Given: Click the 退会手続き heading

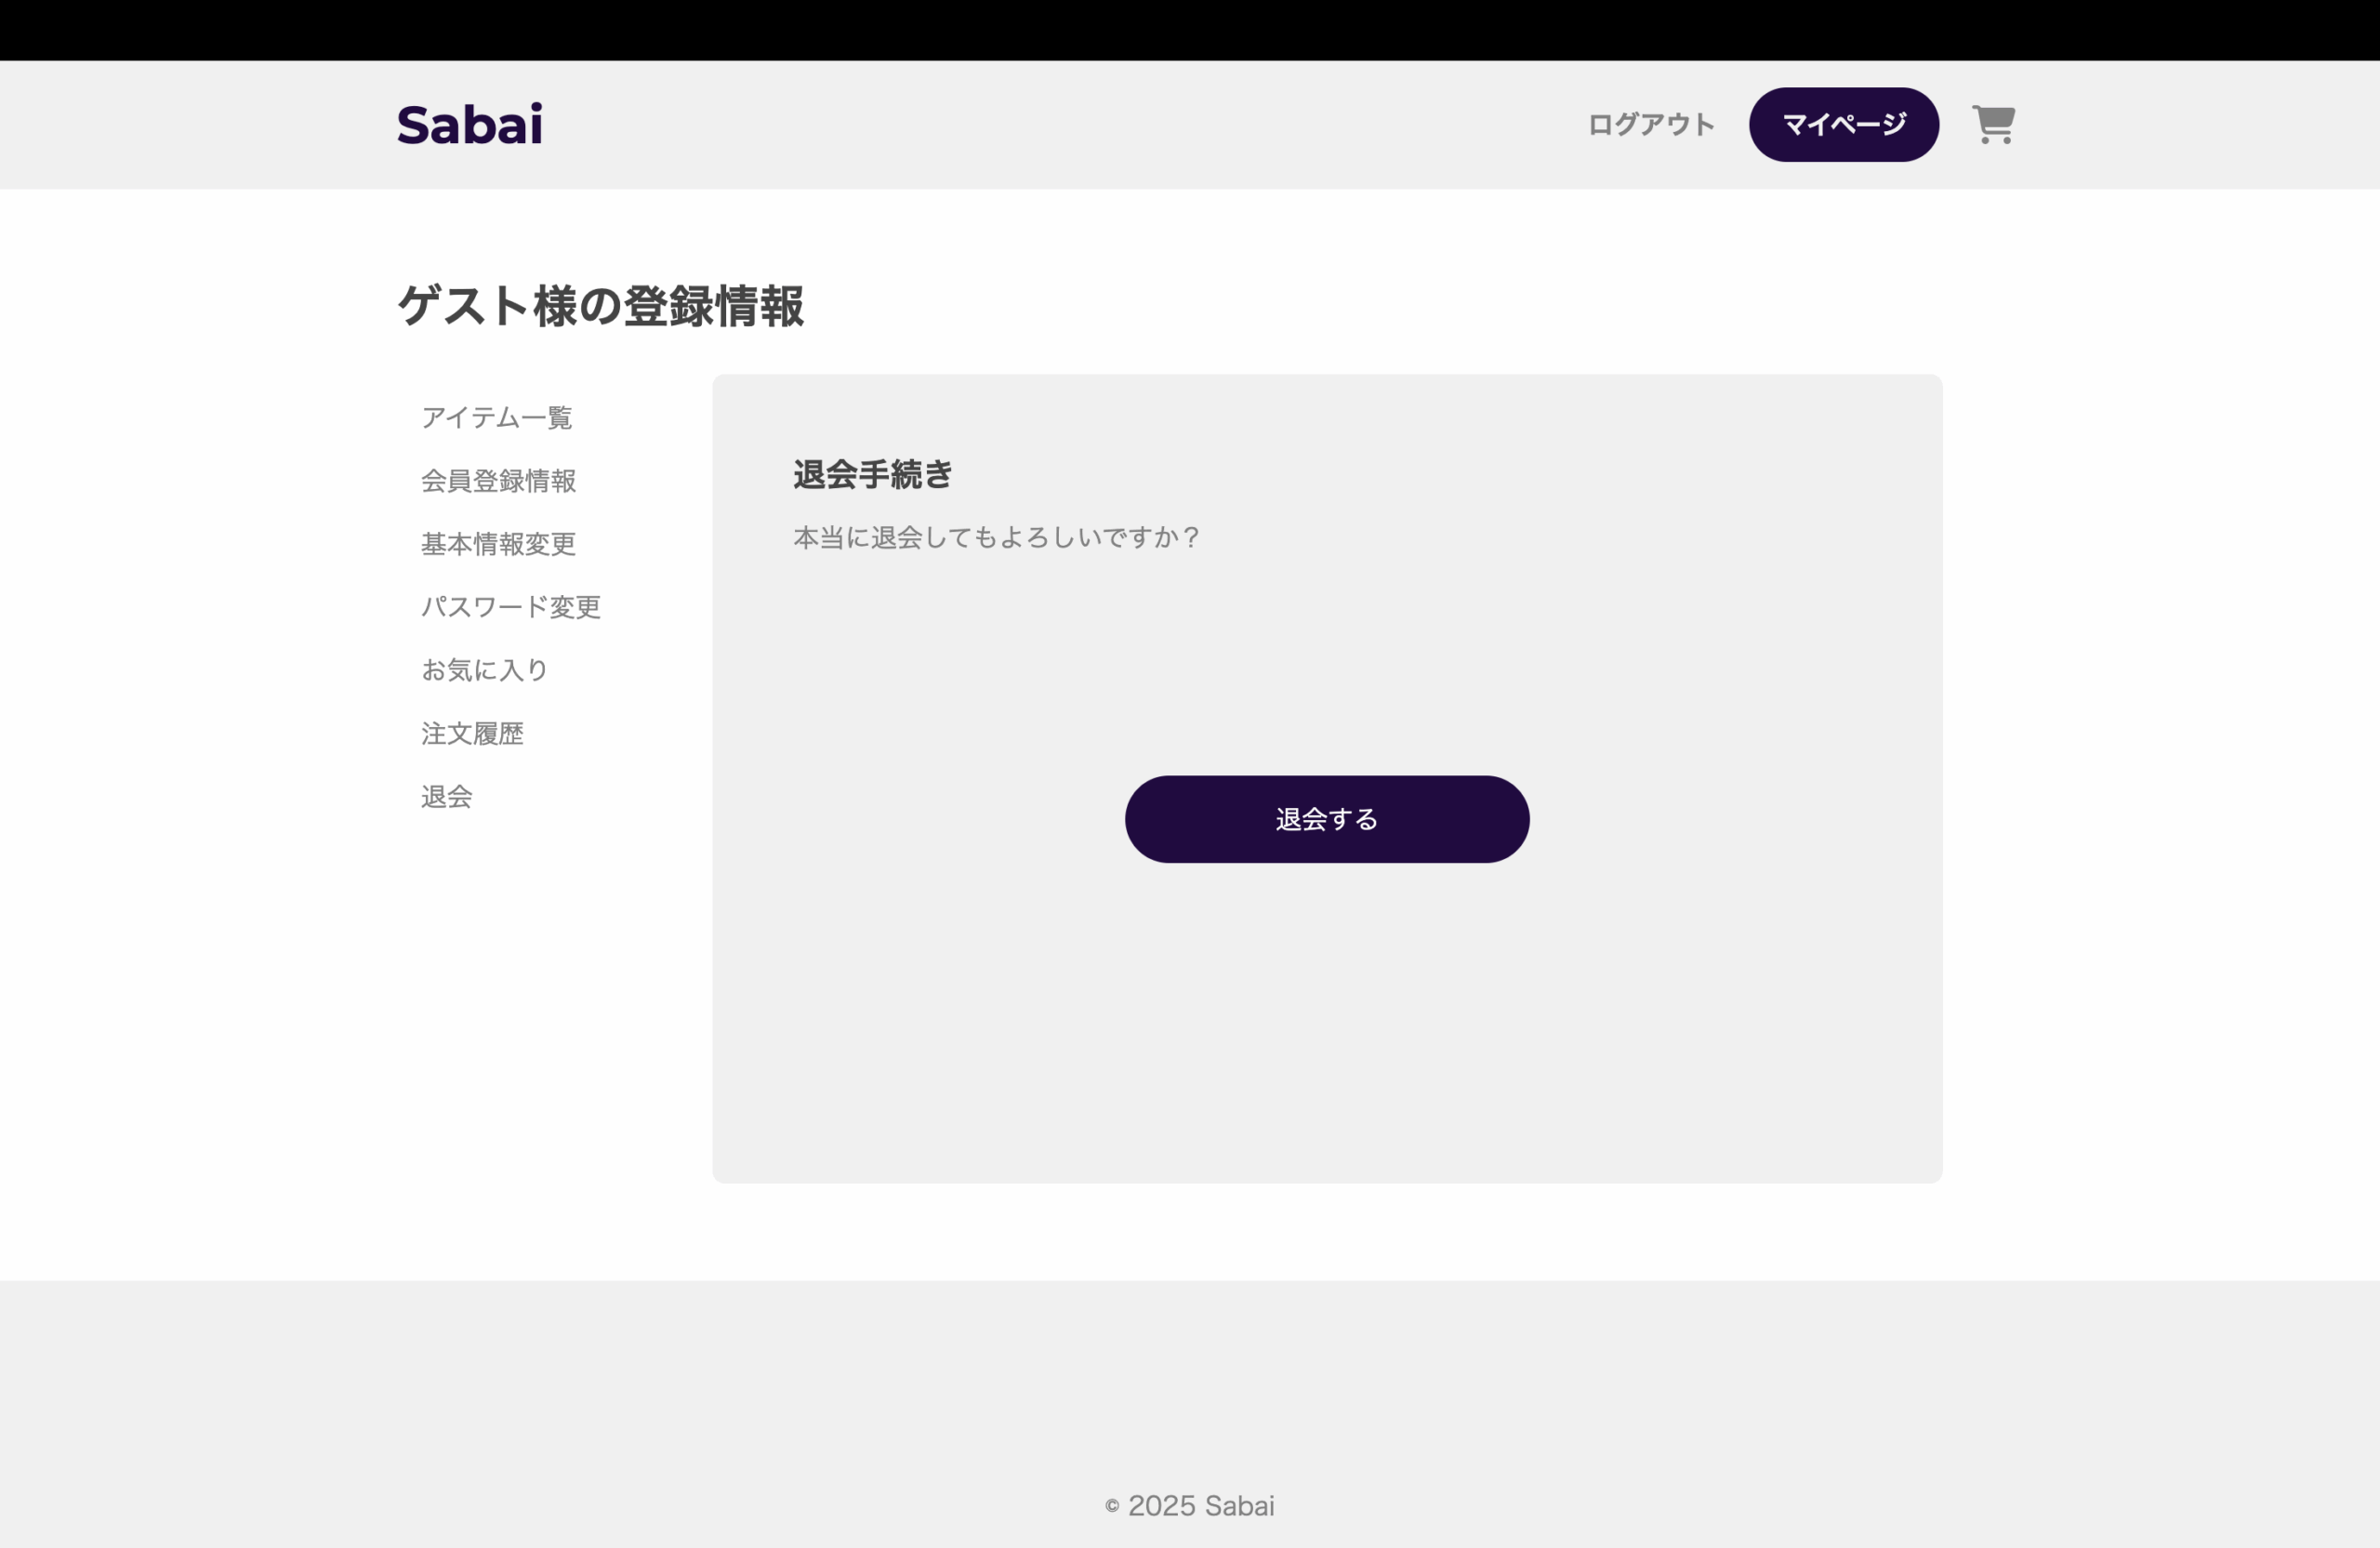Looking at the screenshot, I should tap(872, 474).
